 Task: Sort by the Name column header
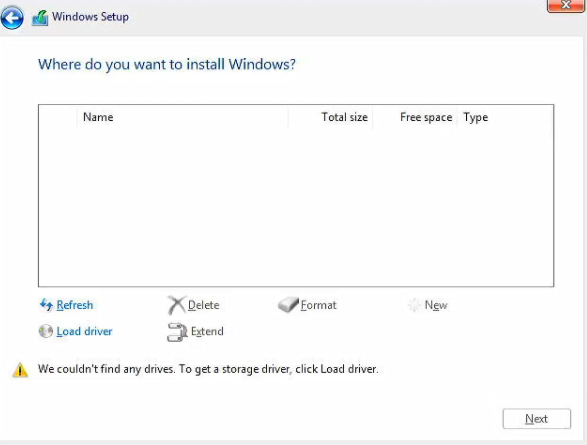tap(182, 117)
